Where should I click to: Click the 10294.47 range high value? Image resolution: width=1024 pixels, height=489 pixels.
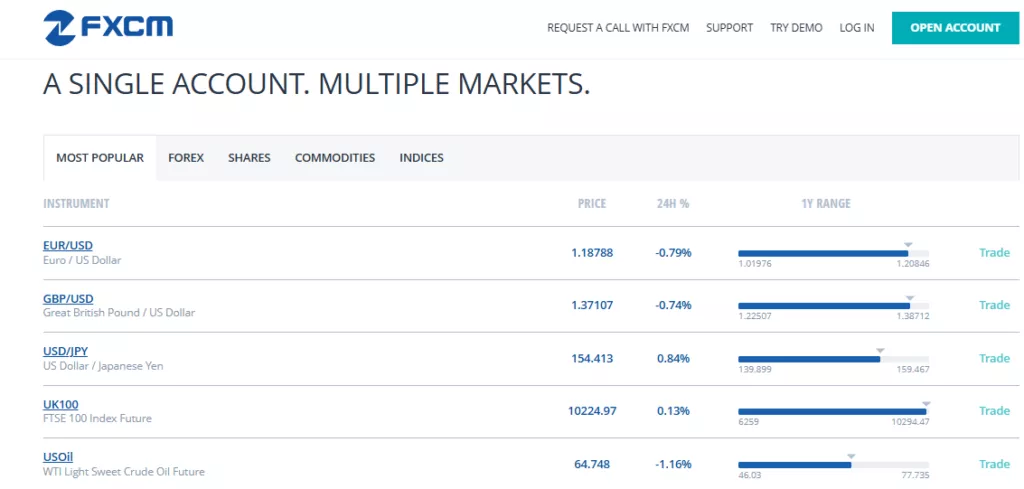[x=910, y=422]
